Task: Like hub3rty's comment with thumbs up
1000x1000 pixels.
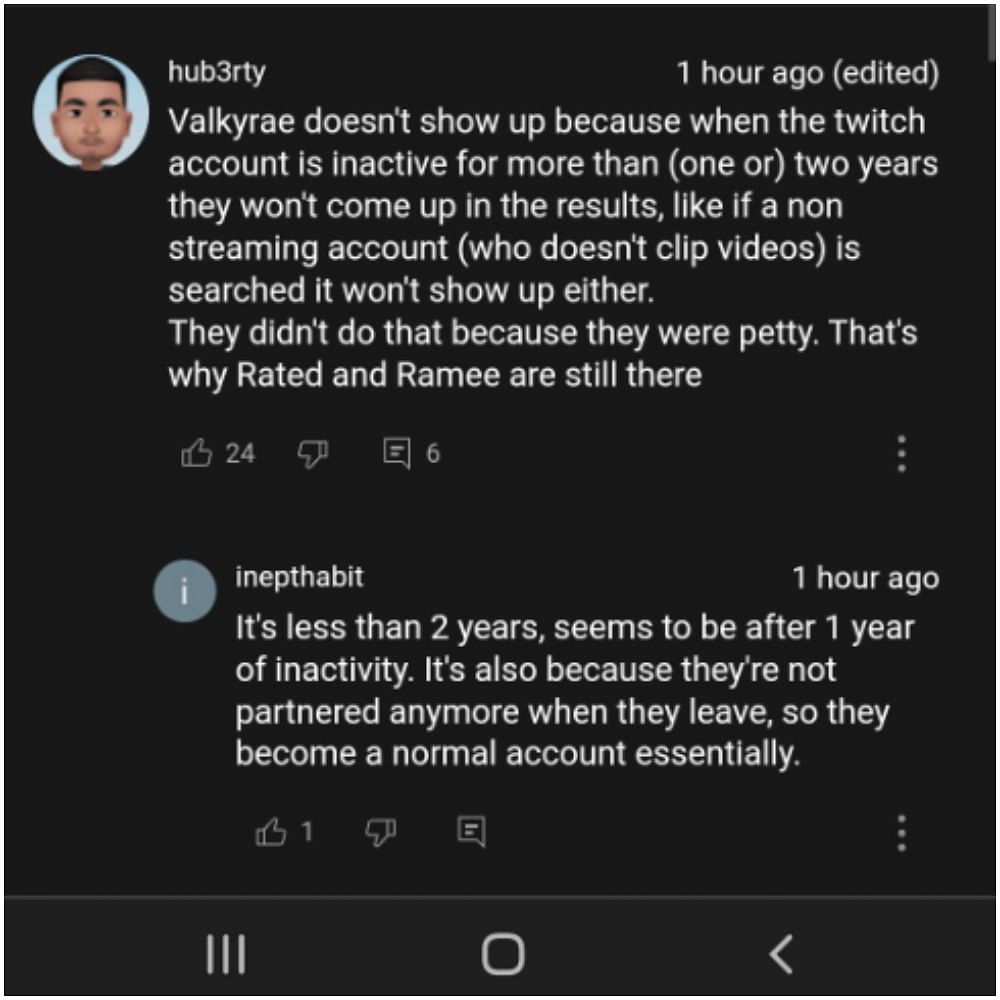Action: tap(197, 454)
